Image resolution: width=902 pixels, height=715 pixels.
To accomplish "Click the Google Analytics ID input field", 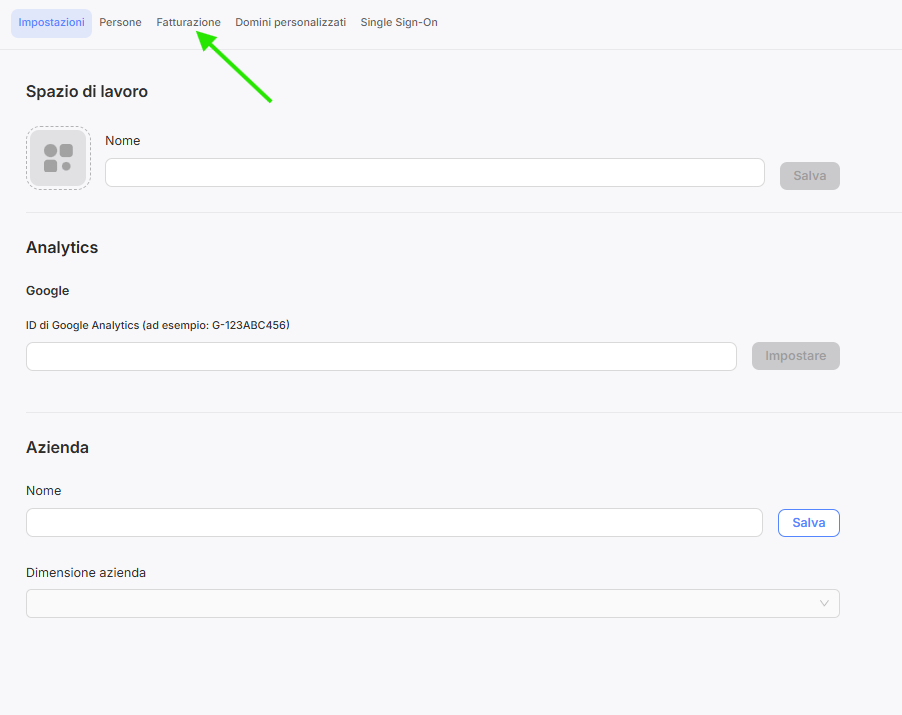I will coord(381,357).
